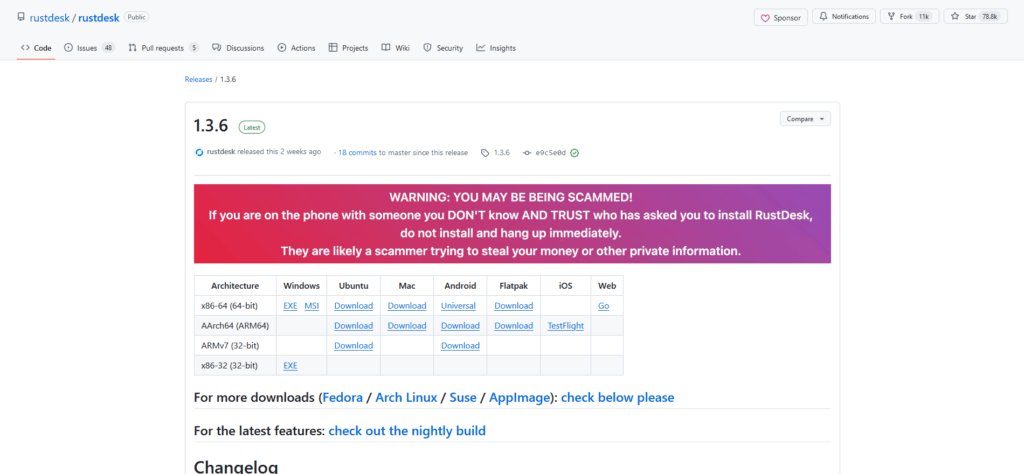The height and width of the screenshot is (474, 1024).
Task: Click the Pull requests counter 5
Action: pyautogui.click(x=194, y=48)
